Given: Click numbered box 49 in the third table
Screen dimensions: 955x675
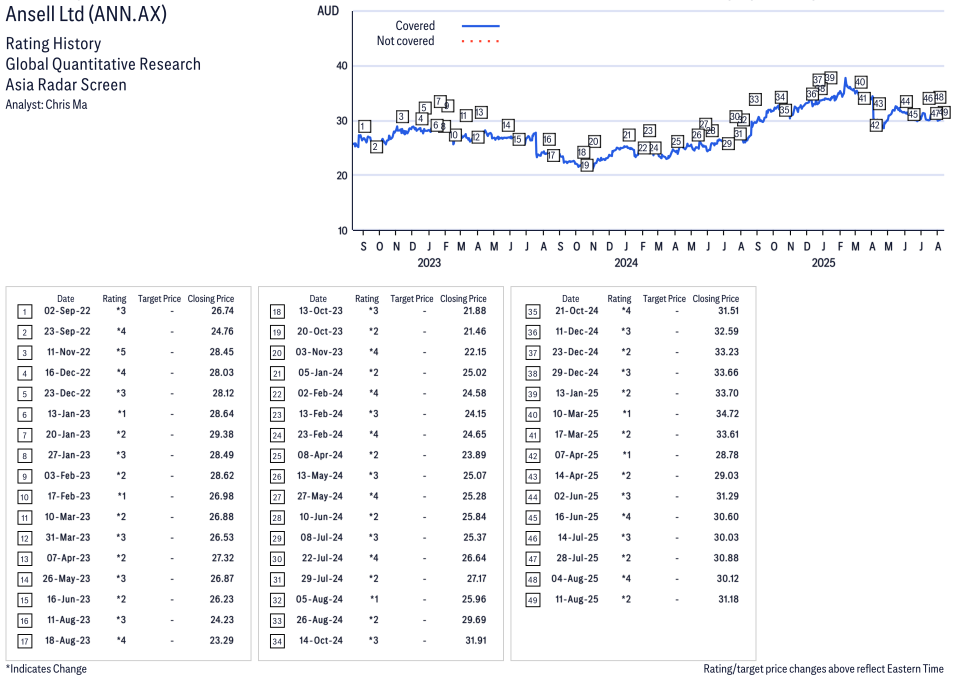Looking at the screenshot, I should pyautogui.click(x=532, y=600).
